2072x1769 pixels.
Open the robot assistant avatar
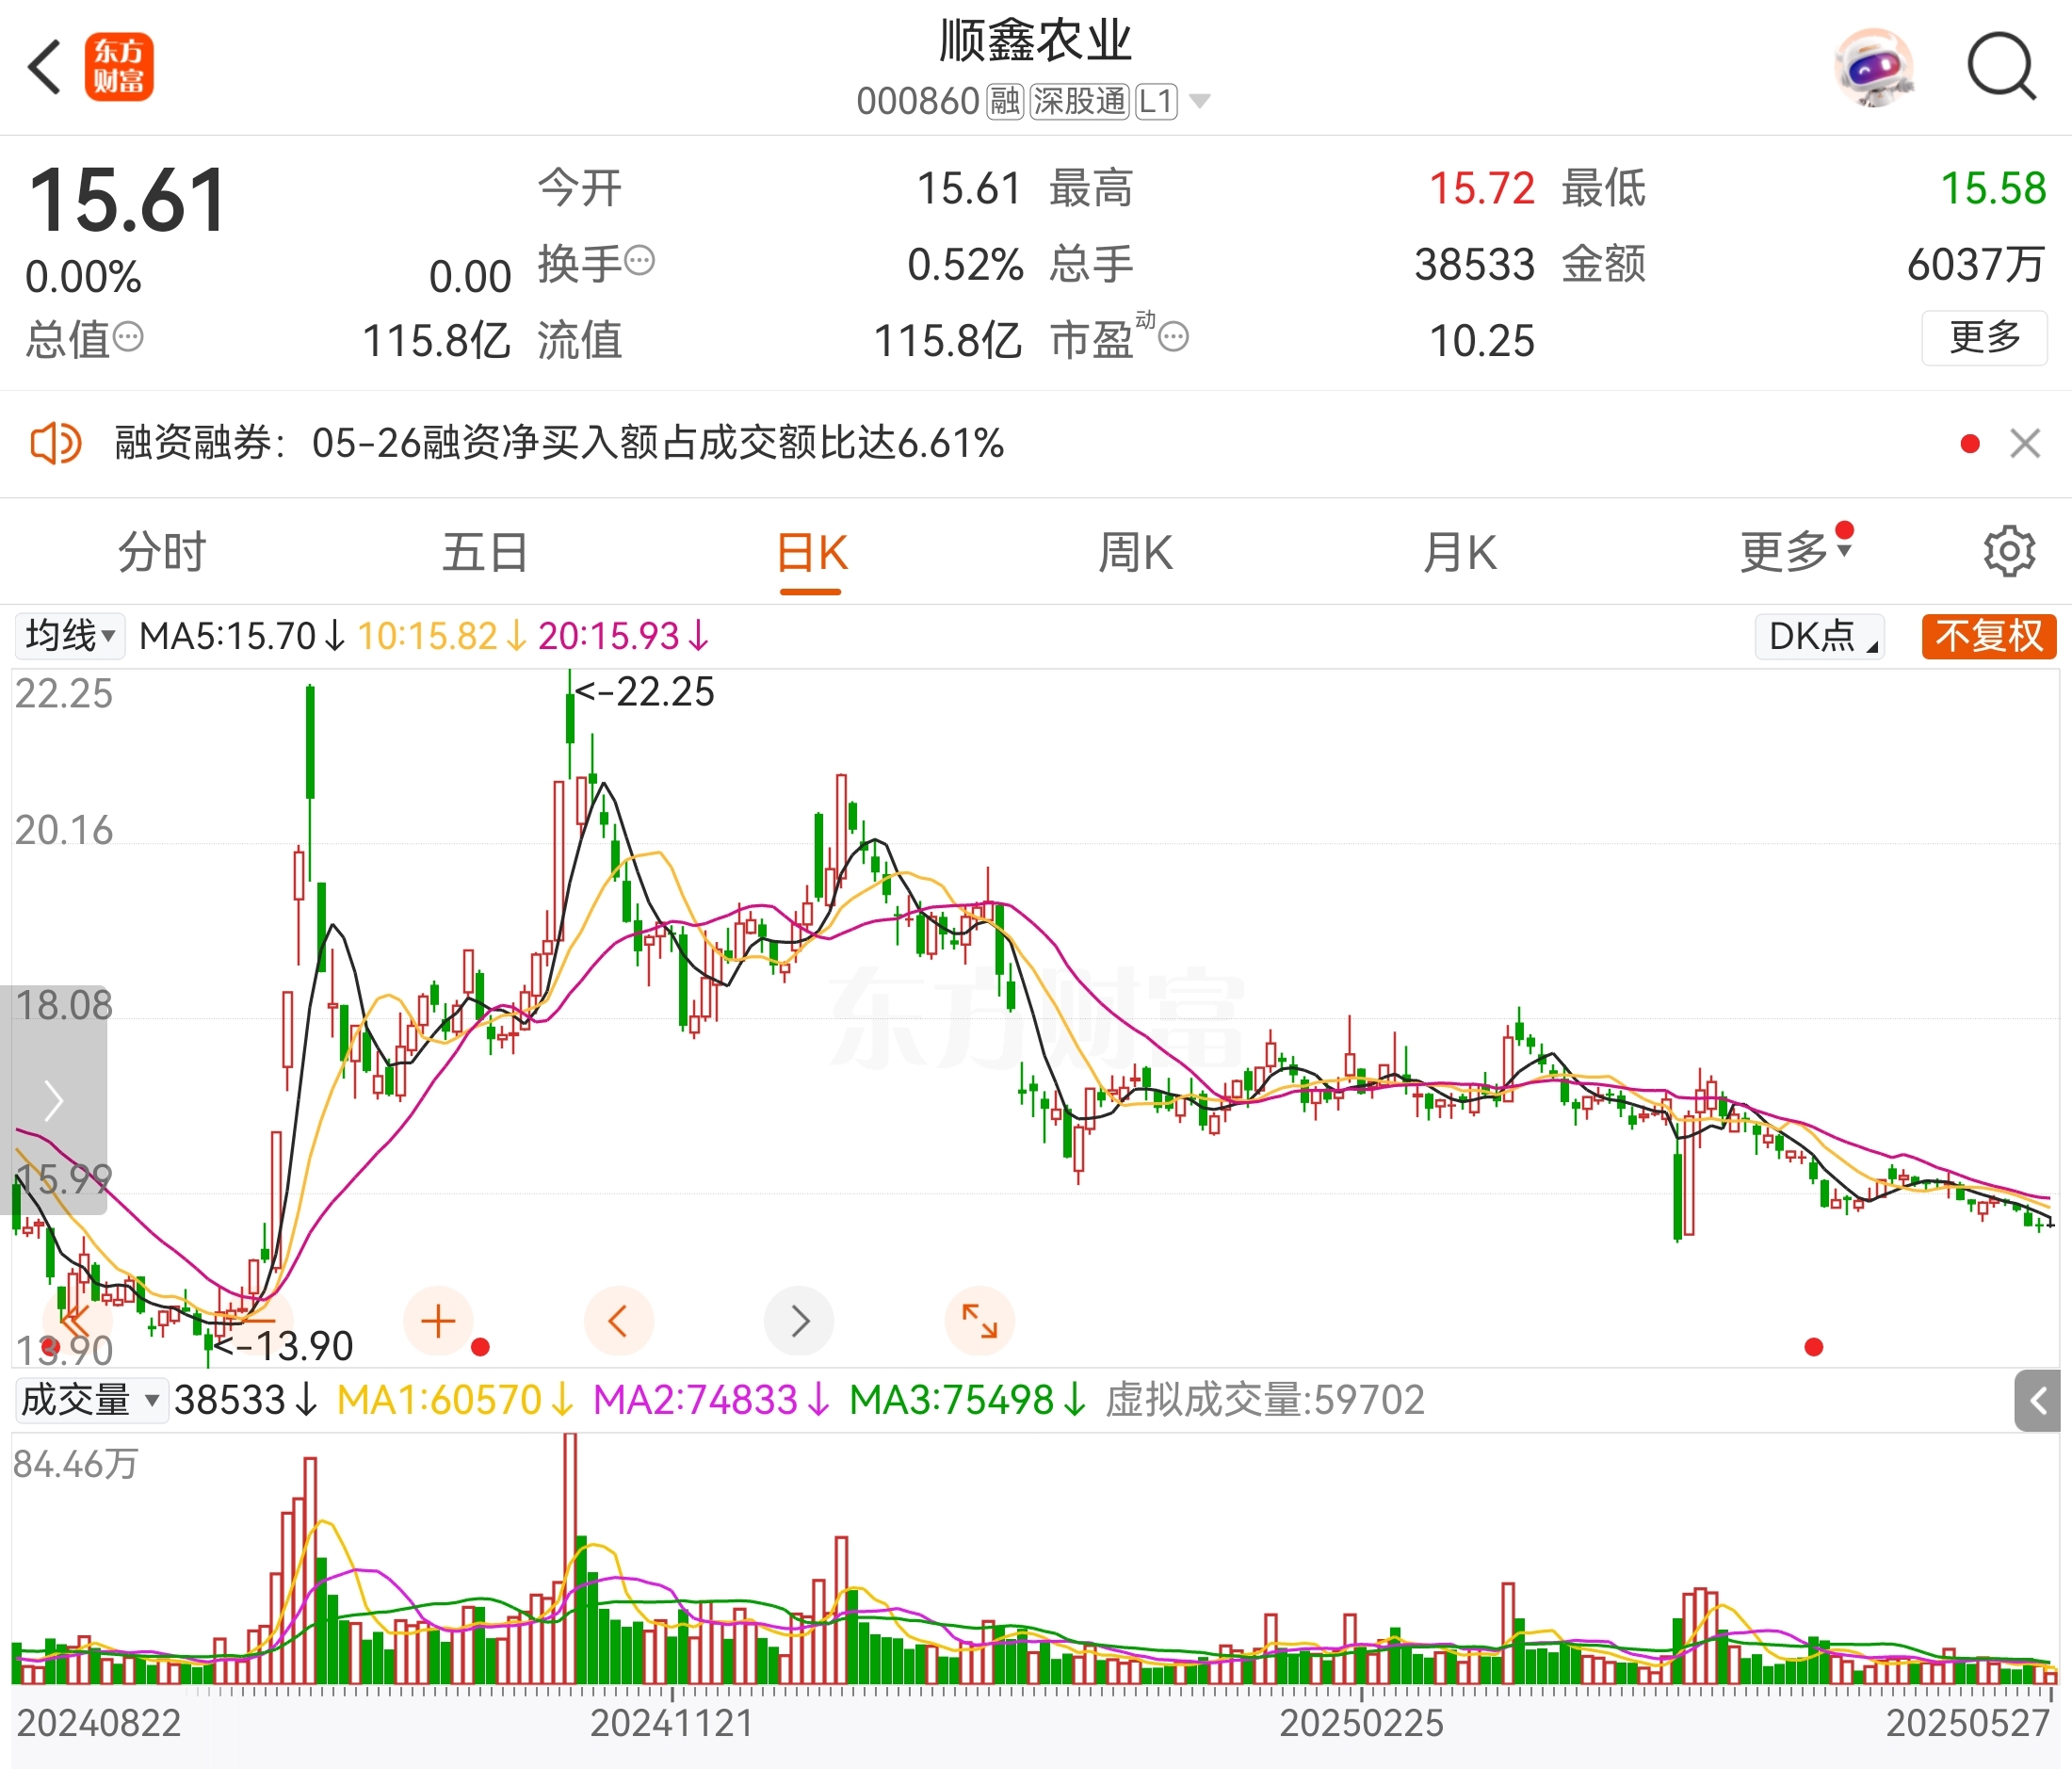pos(1875,68)
